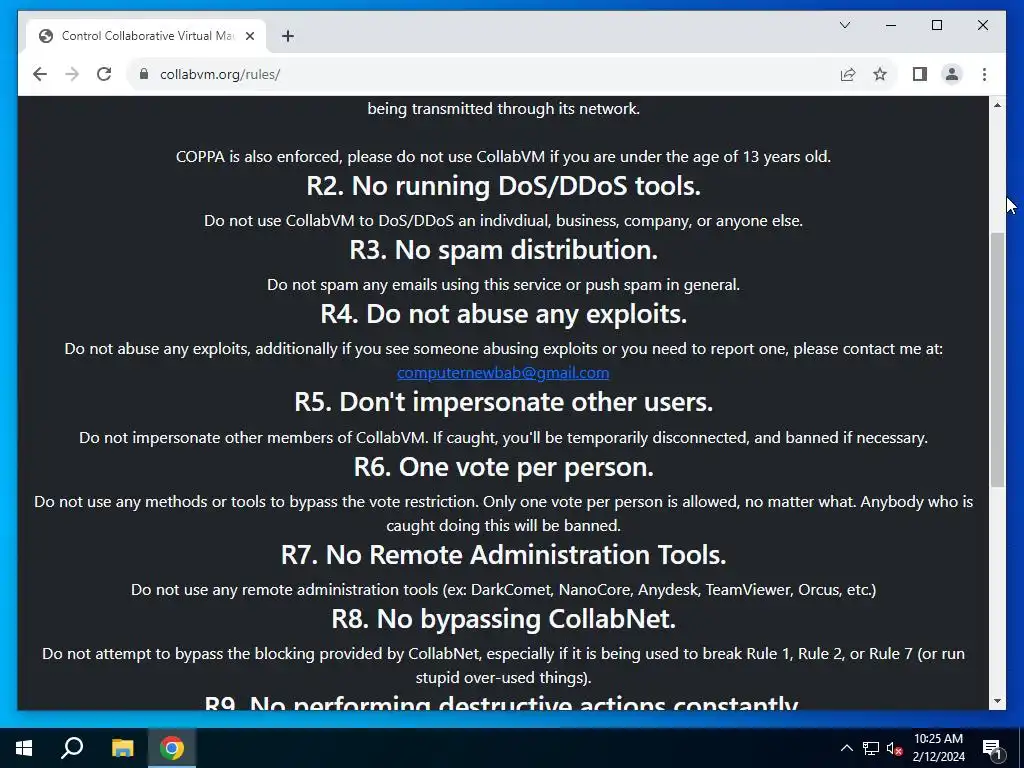1024x768 pixels.
Task: Click the text listing DarkComet, NanoCore, Anydesk
Action: pos(504,590)
